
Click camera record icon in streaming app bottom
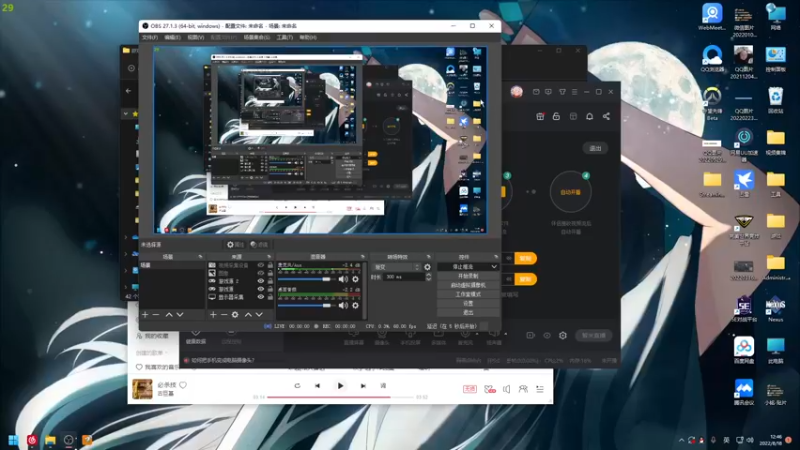click(x=531, y=335)
